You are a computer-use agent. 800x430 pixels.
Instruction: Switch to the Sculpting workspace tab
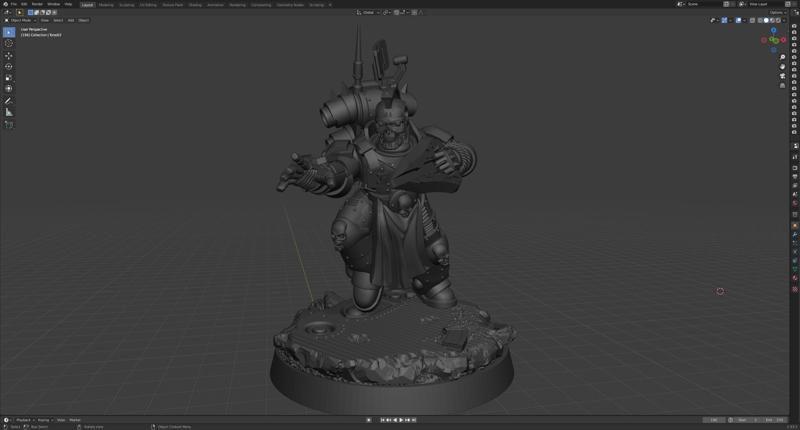pos(127,5)
